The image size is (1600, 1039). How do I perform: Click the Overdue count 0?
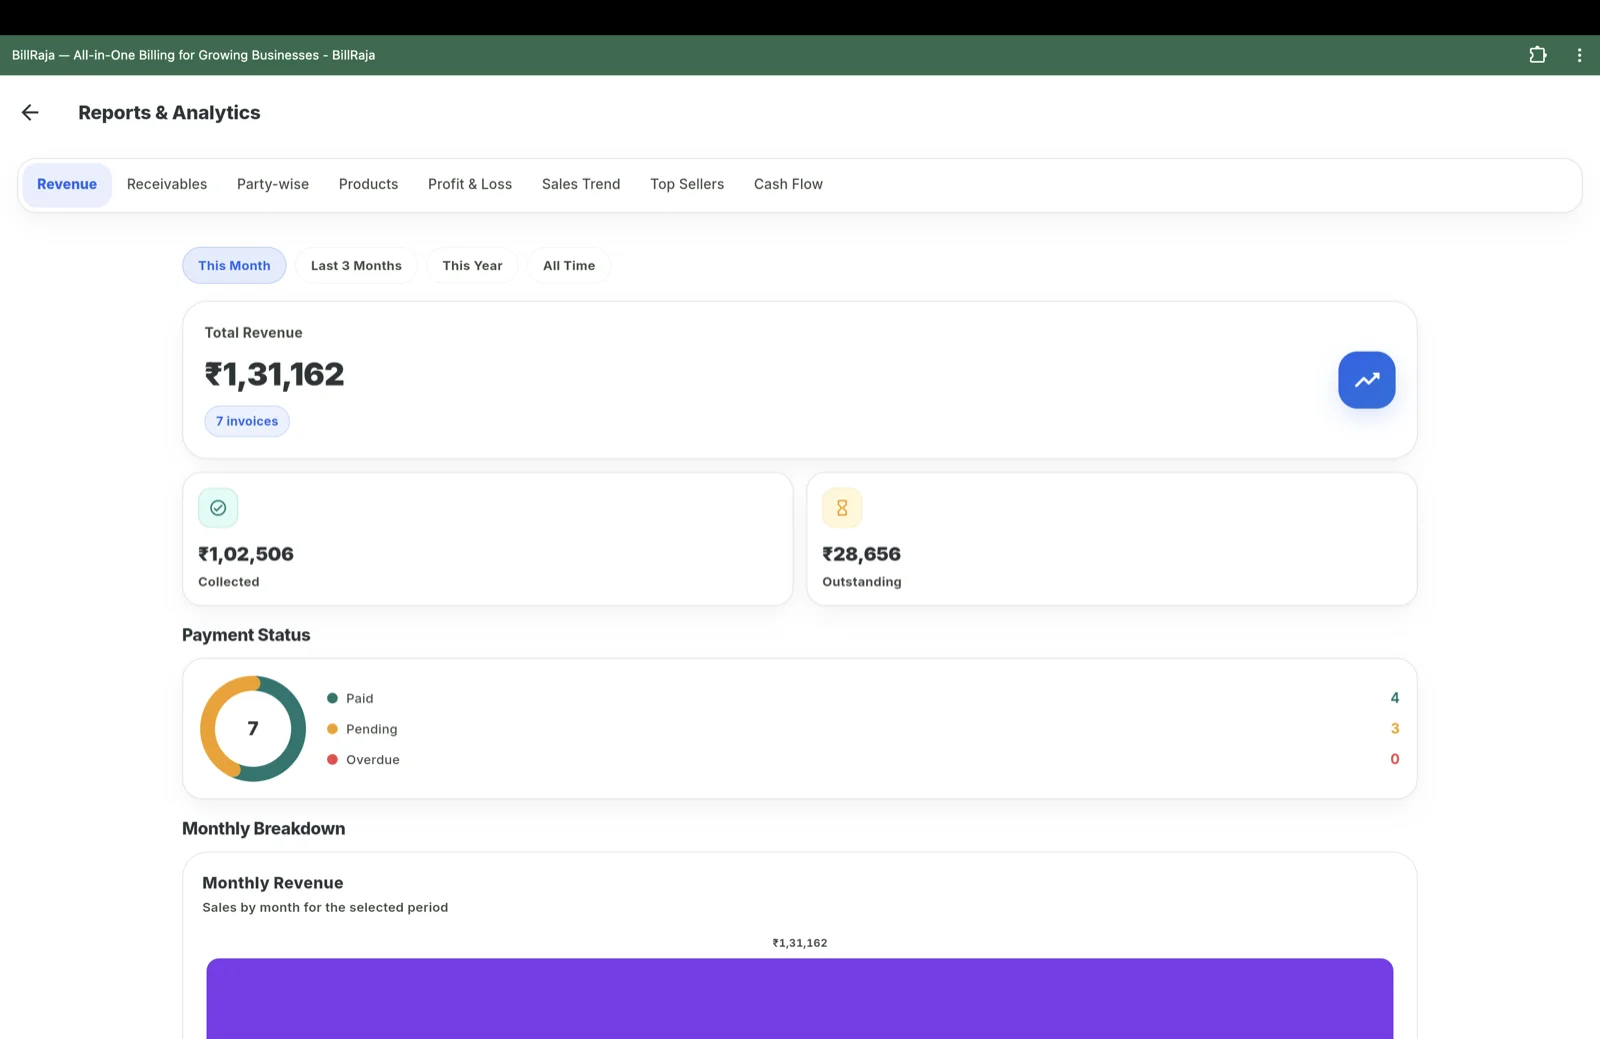[x=1394, y=760]
